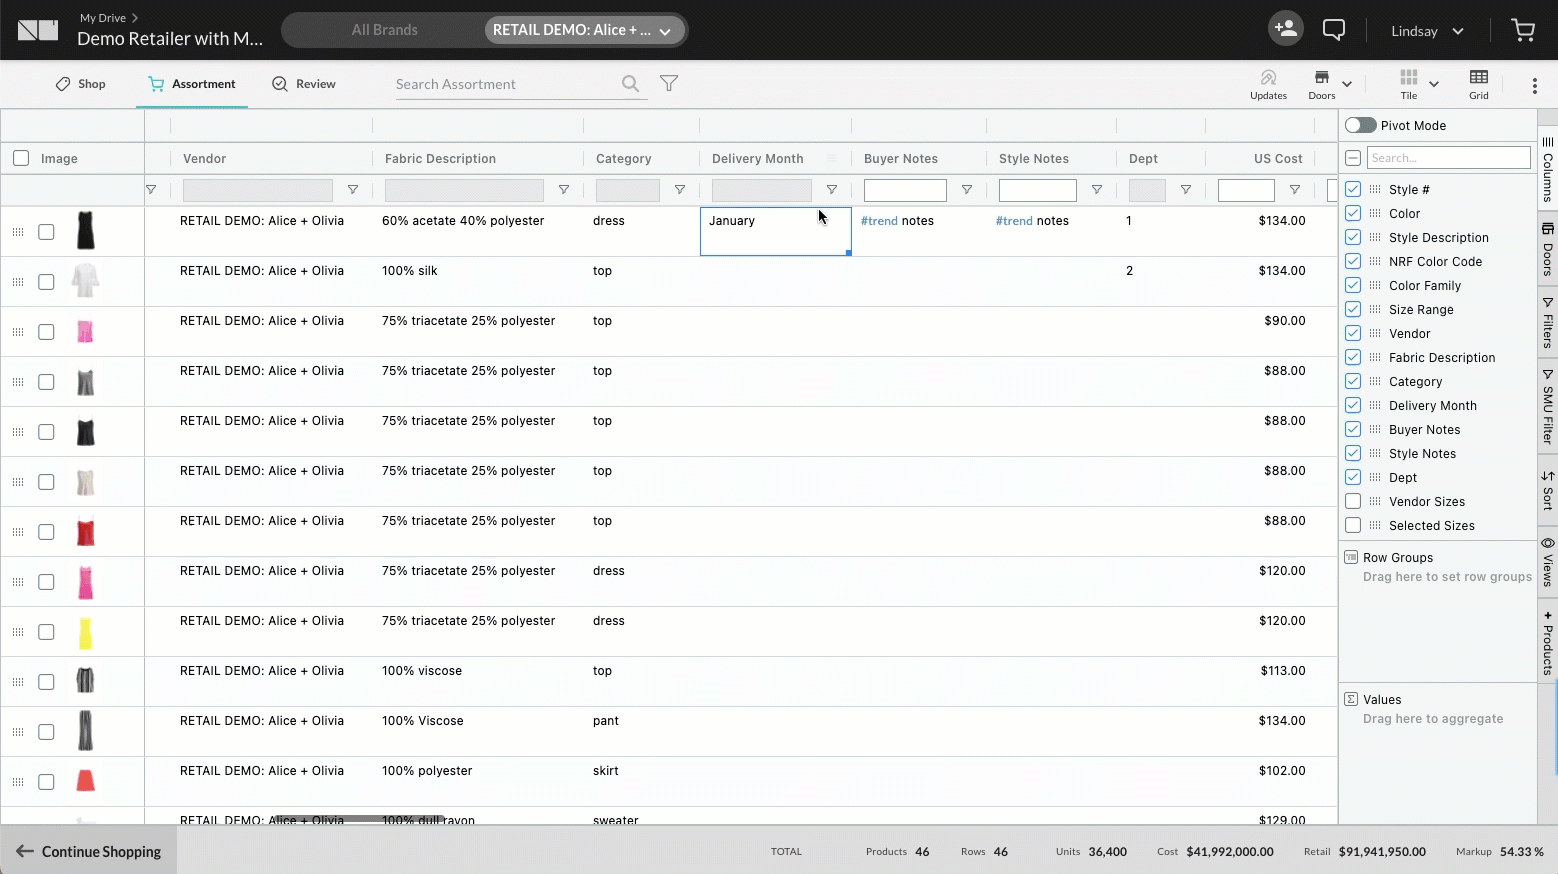
Task: Click the Buyer Notes filter input
Action: (x=905, y=190)
